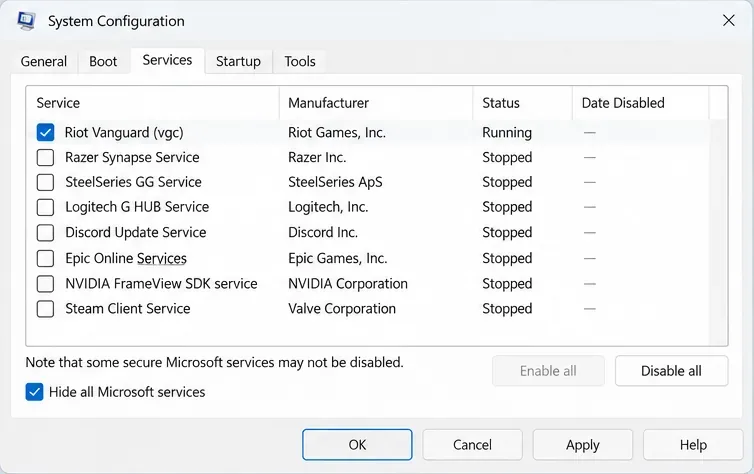Click the Riot Games, Inc. manufacturer cell
The image size is (754, 474).
[x=337, y=133]
